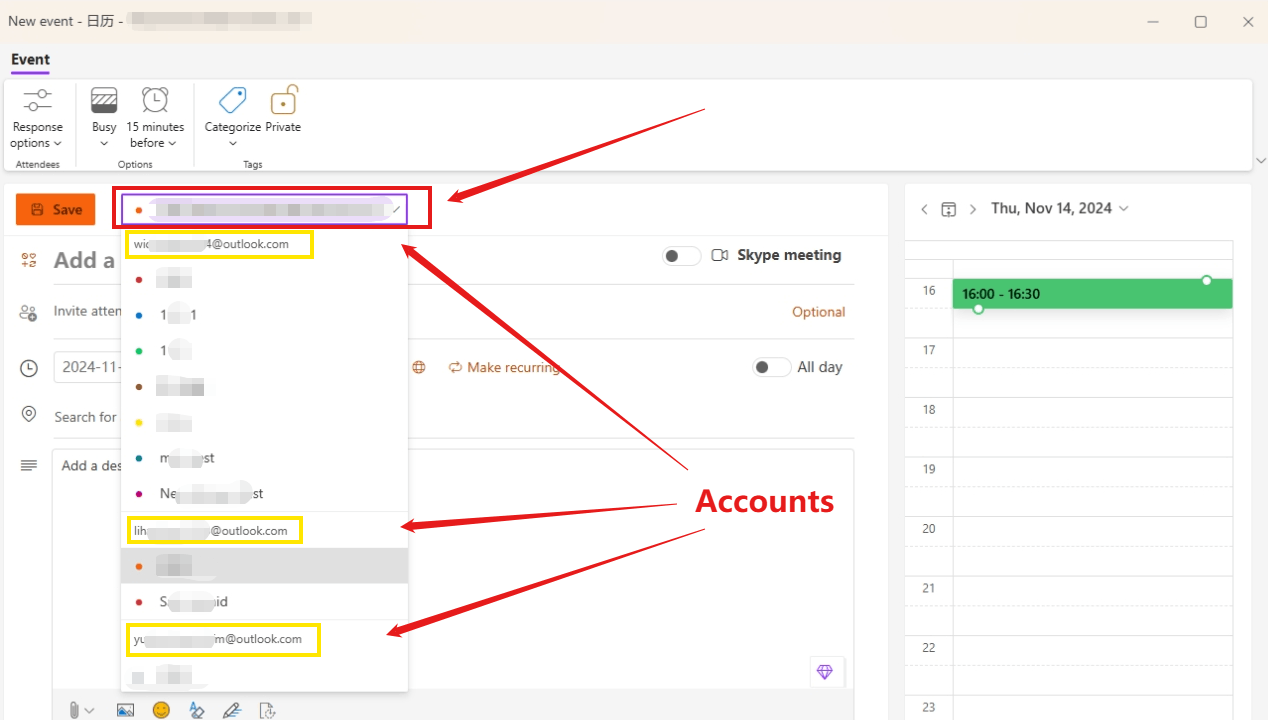Click the Search for location field
This screenshot has height=720, width=1268.
[x=86, y=416]
